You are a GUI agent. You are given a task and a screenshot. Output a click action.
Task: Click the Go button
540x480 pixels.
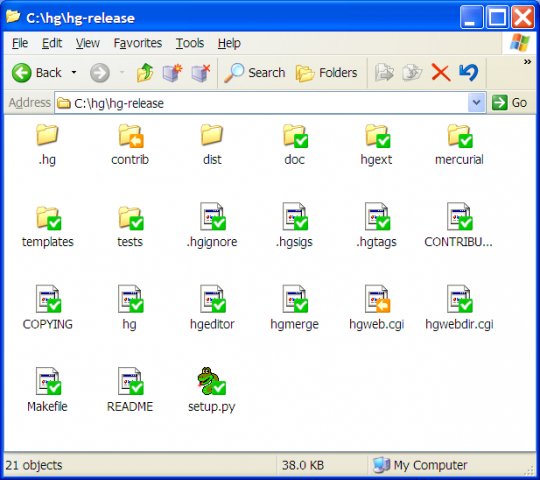509,103
